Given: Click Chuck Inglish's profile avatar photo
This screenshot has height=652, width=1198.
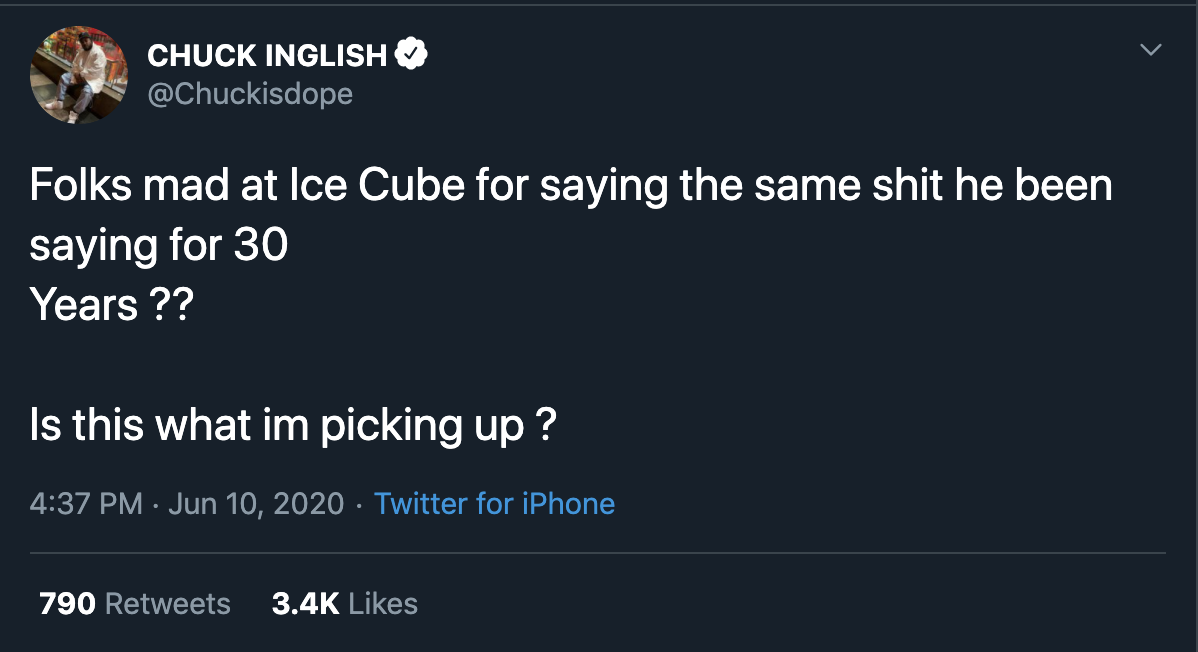Looking at the screenshot, I should coord(80,75).
